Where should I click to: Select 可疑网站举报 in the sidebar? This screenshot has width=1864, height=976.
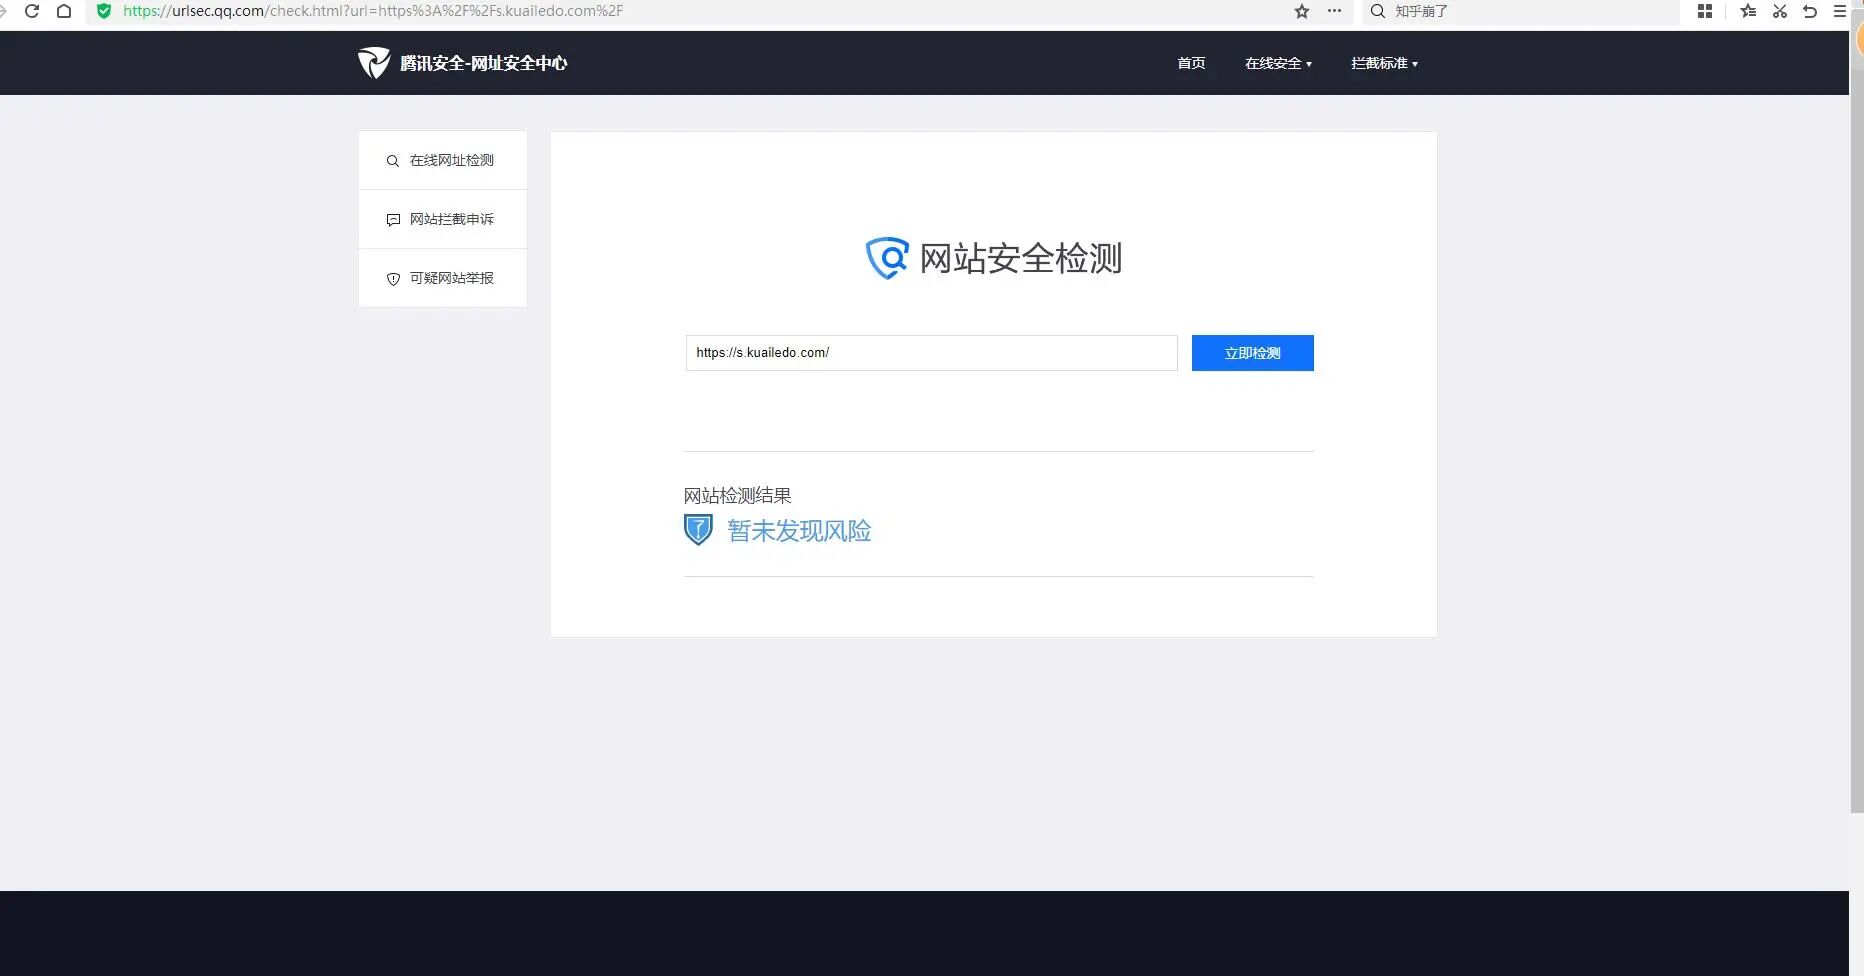click(443, 278)
